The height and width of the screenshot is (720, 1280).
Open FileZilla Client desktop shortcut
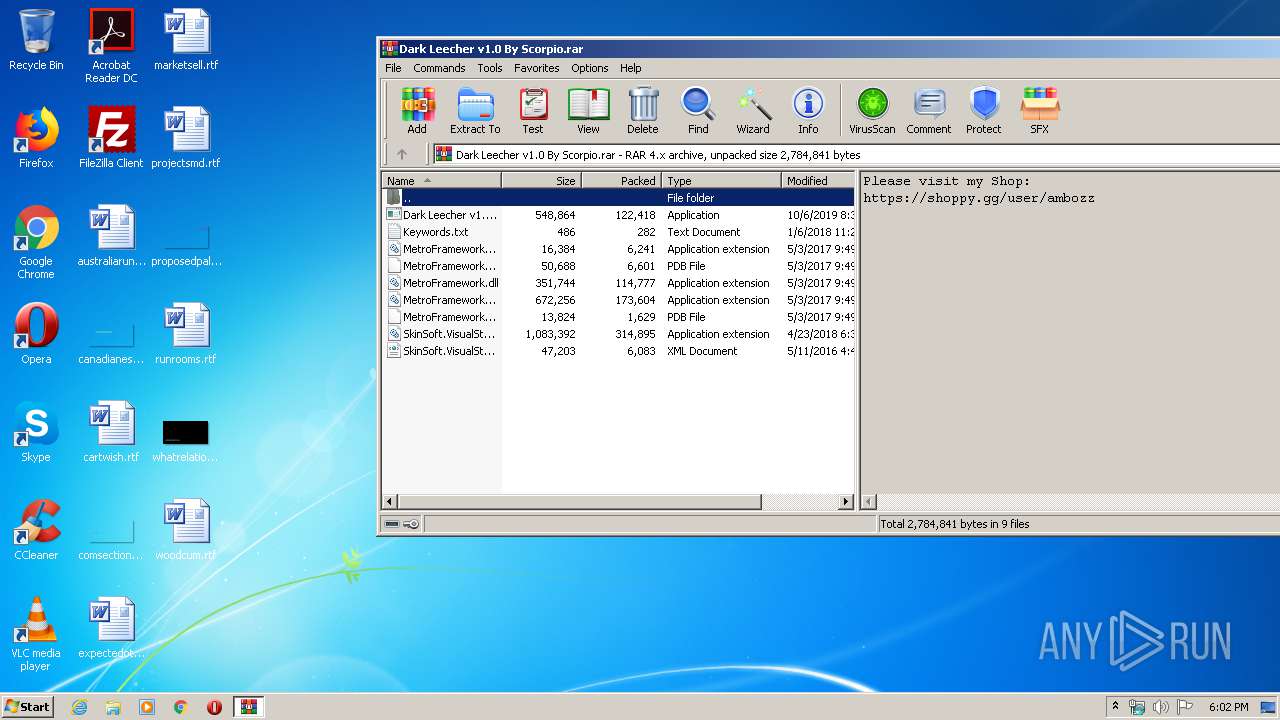click(111, 137)
